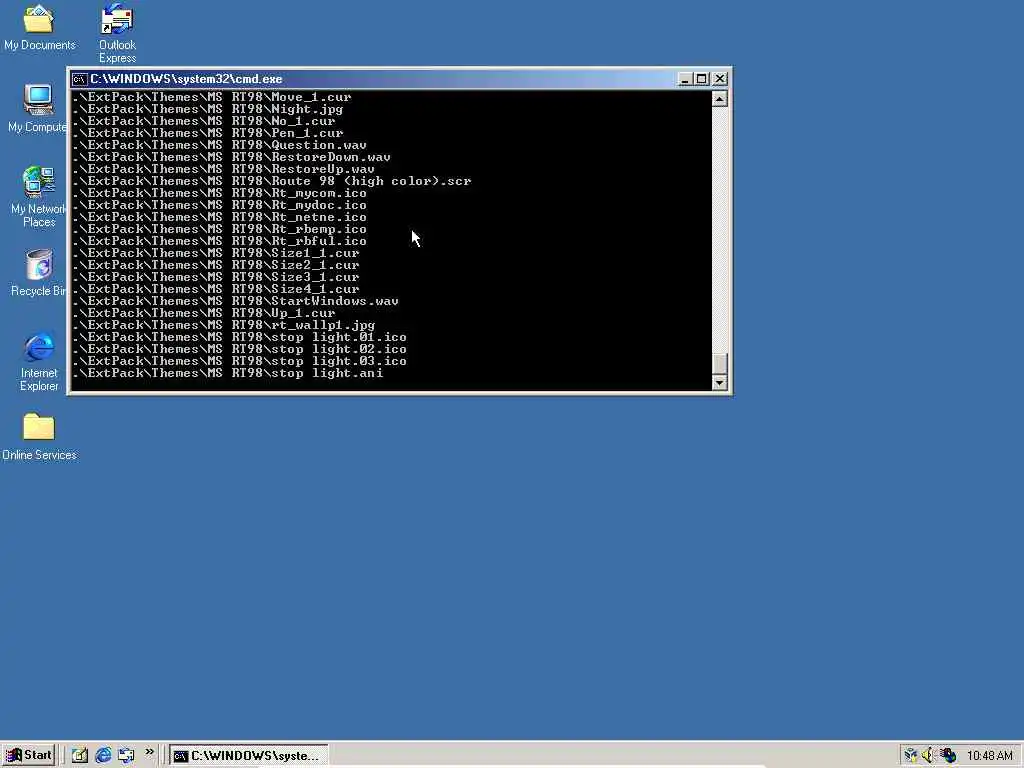The width and height of the screenshot is (1024, 768).
Task: Click the Night.jpg output line
Action: click(208, 109)
